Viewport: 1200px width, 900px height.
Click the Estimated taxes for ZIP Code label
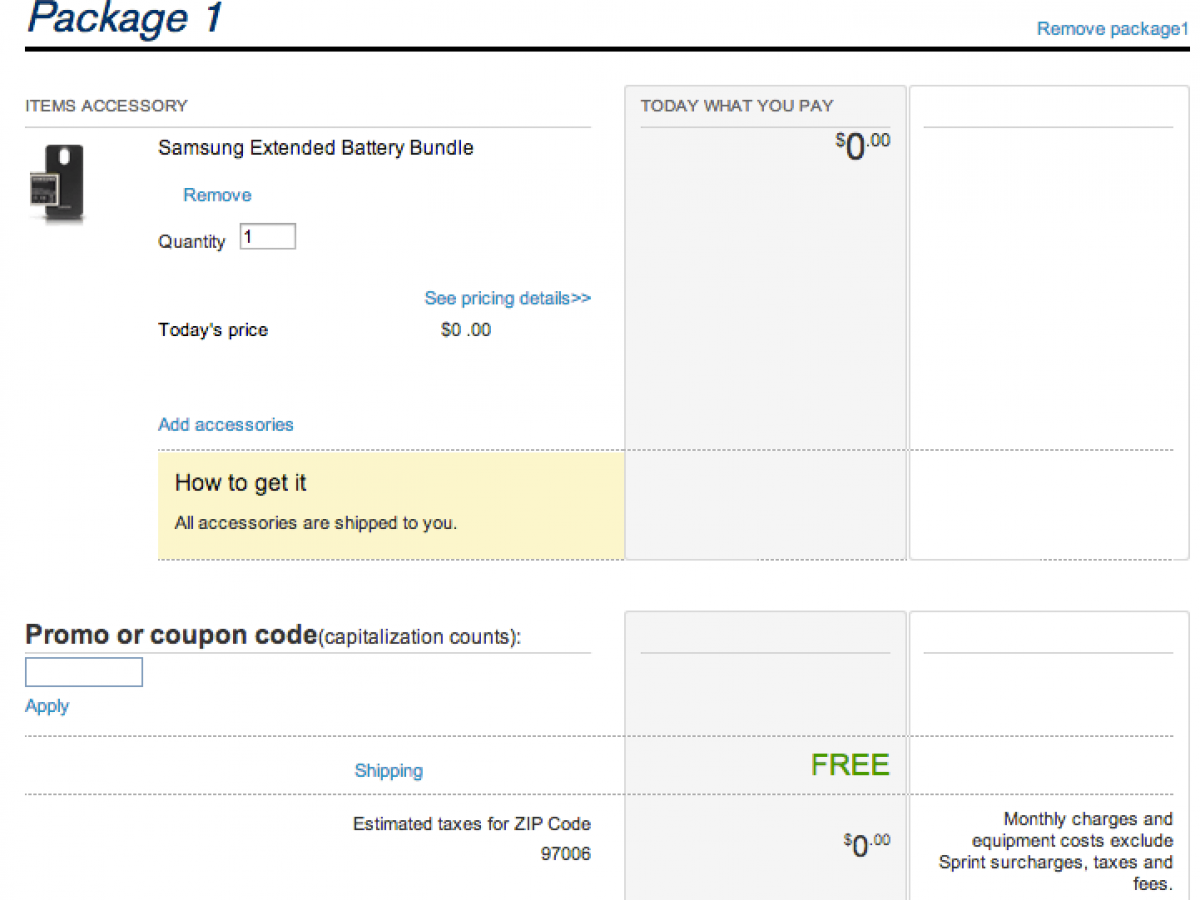(x=471, y=824)
